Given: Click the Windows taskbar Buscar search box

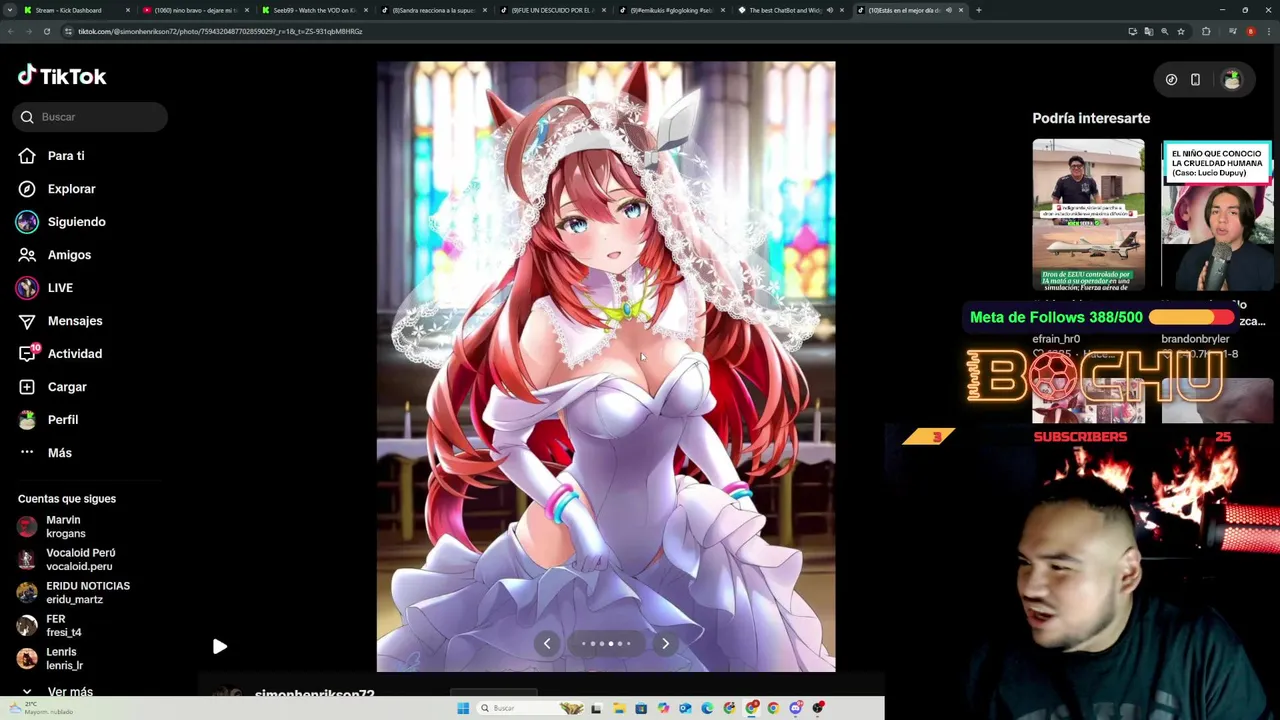Looking at the screenshot, I should (x=529, y=708).
